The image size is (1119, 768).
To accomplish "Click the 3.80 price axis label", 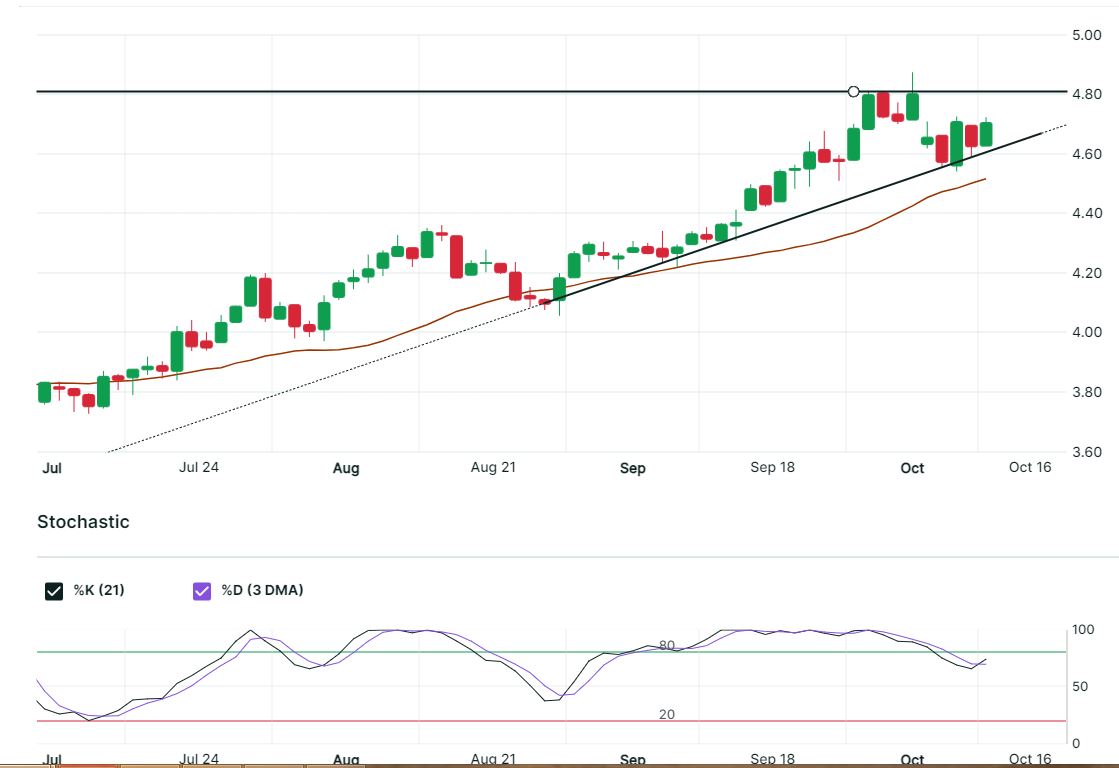I will pos(1086,393).
